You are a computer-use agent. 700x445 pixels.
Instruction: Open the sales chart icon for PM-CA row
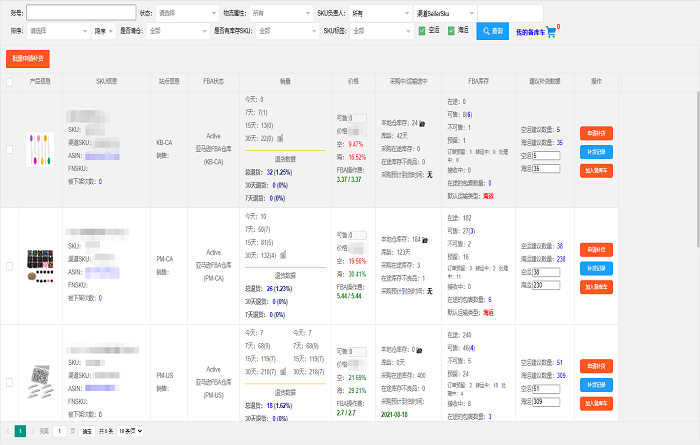click(x=283, y=255)
